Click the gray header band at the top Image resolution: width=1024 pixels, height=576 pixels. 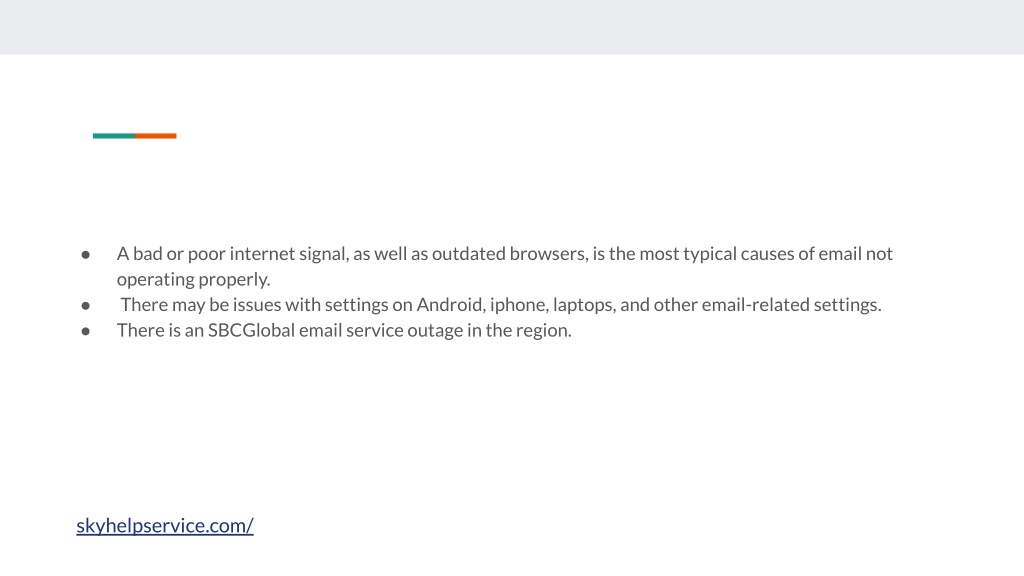(512, 27)
